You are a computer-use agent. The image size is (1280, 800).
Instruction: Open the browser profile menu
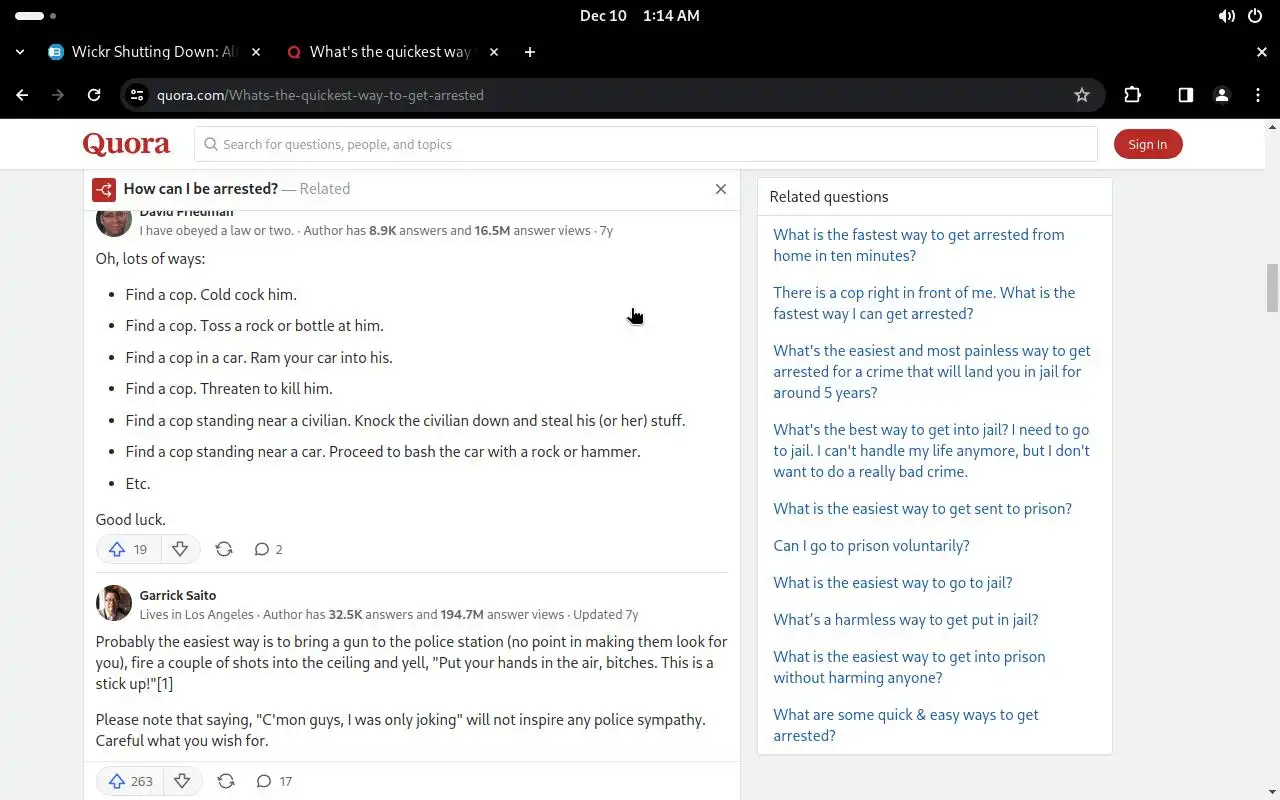[x=1221, y=95]
